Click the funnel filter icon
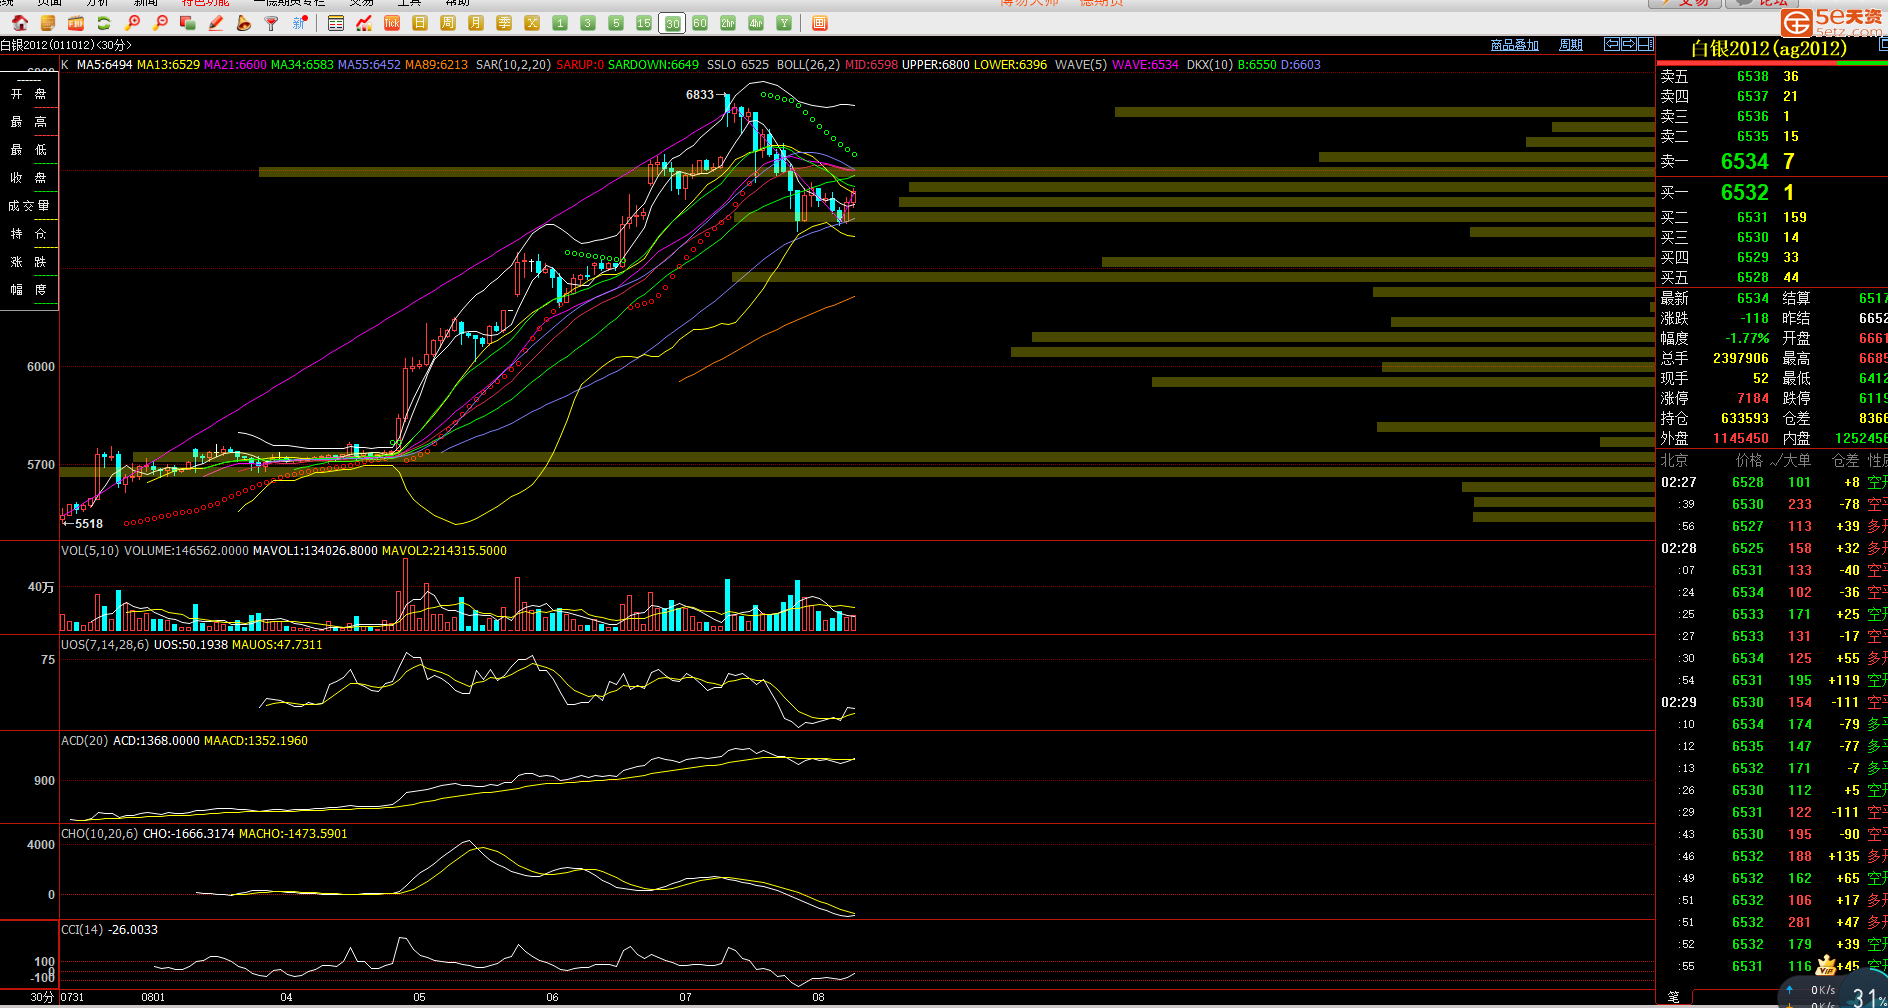This screenshot has width=1888, height=1008. (x=271, y=23)
